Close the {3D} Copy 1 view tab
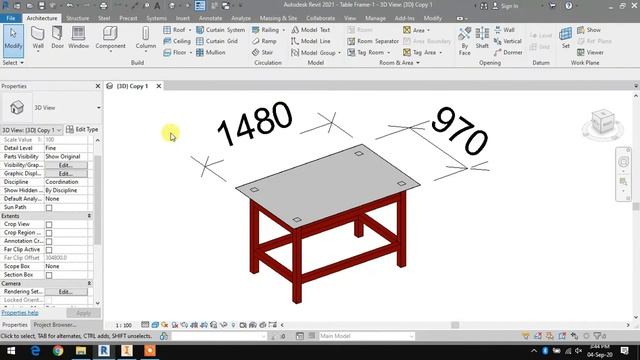 pyautogui.click(x=159, y=86)
